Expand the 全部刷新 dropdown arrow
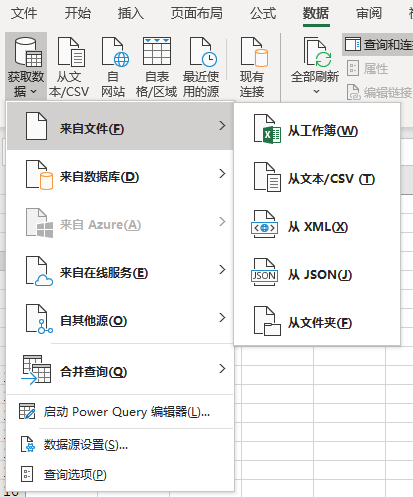Screen dimensions: 413x497 [316, 91]
